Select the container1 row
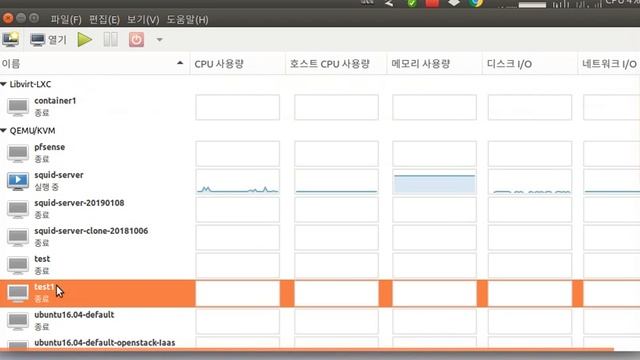This screenshot has width=640, height=360. click(320, 107)
